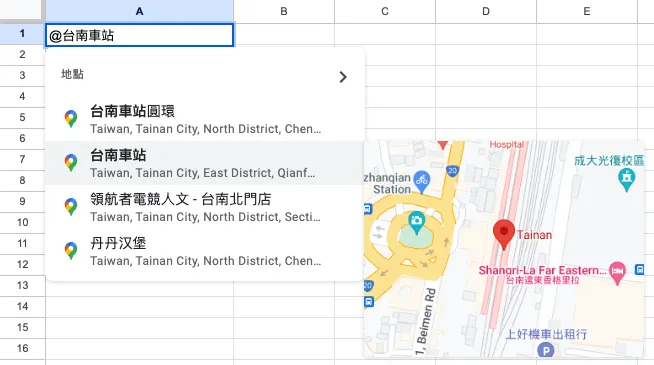Click cell A14 in the grid
Screen dimensions: 654x365
click(139, 307)
